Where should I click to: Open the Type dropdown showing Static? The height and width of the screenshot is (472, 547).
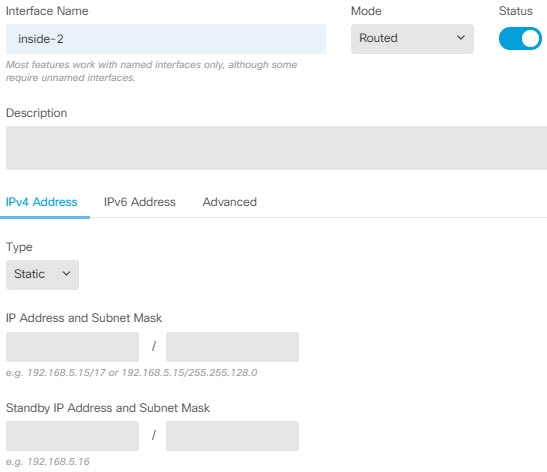coord(42,275)
